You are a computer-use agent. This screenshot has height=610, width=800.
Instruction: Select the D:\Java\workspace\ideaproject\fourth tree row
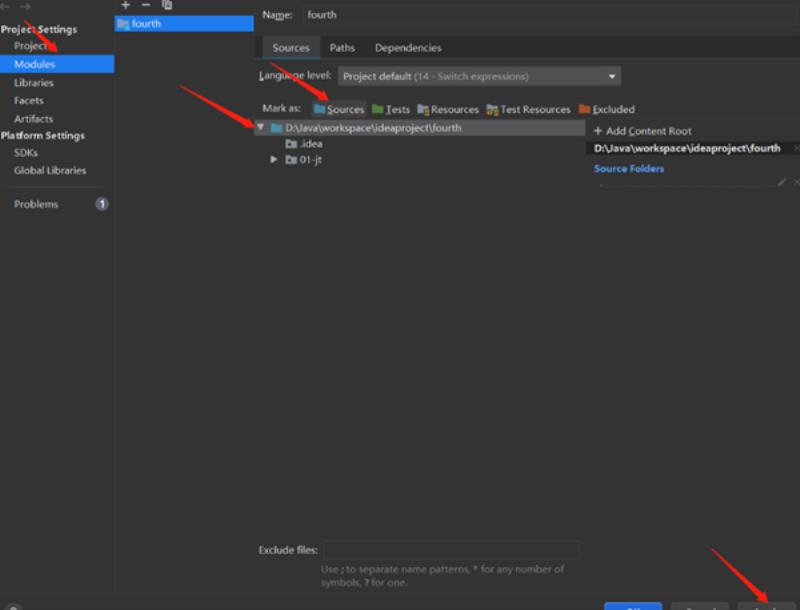(x=420, y=128)
